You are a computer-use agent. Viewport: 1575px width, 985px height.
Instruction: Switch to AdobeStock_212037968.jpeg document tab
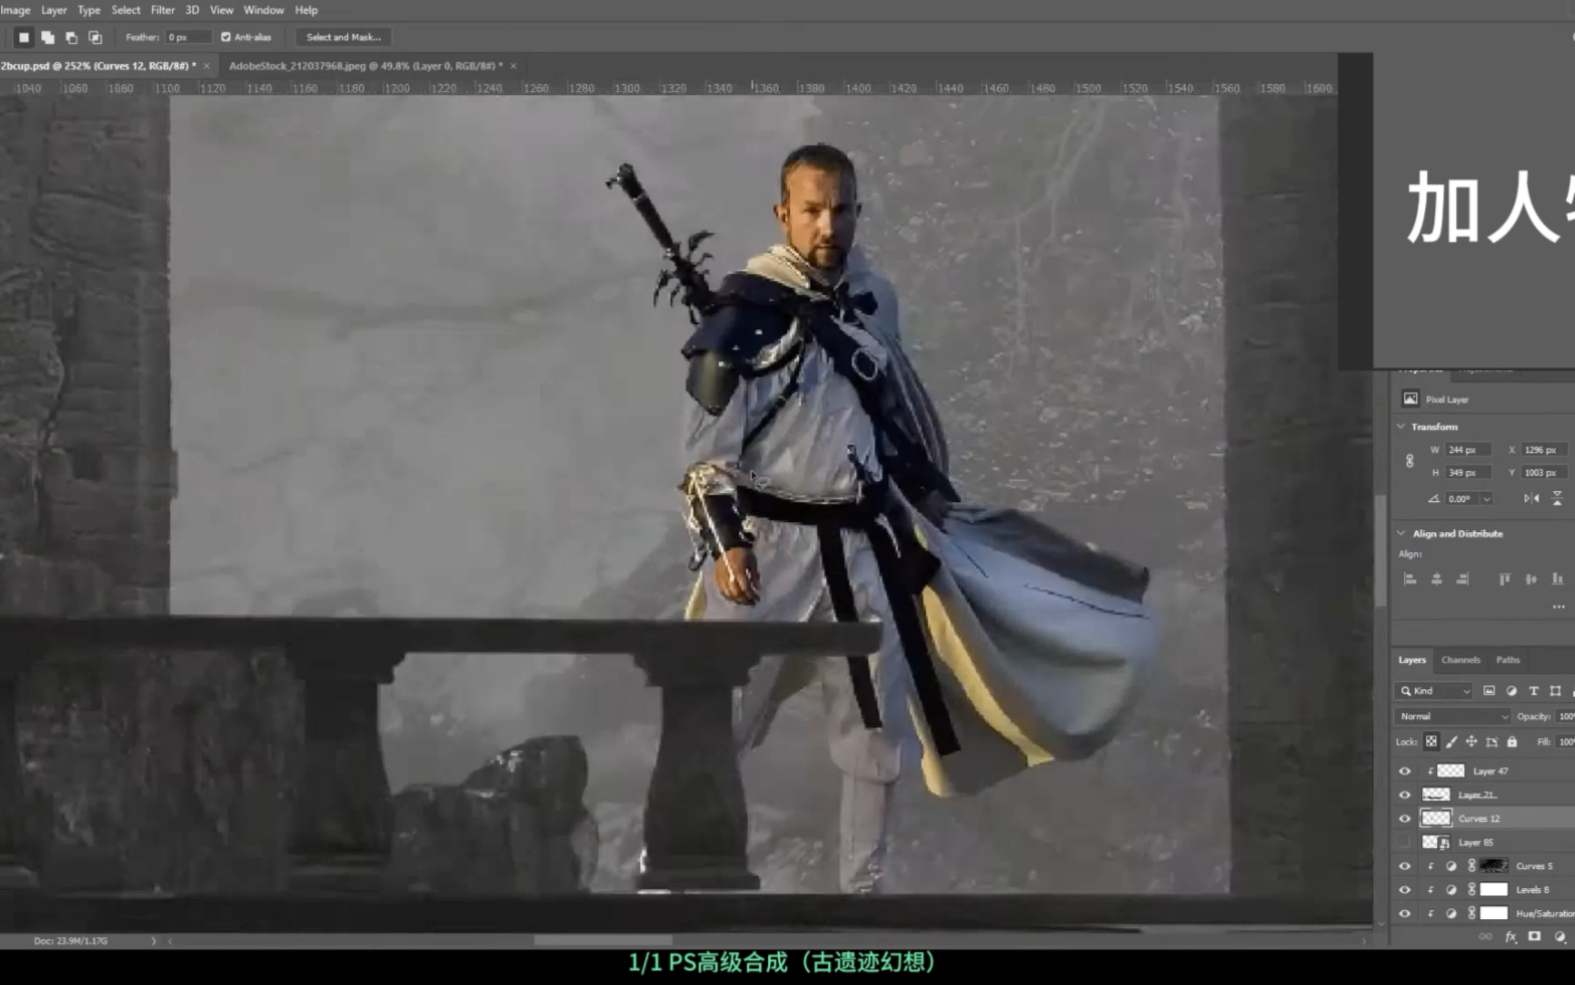tap(366, 66)
